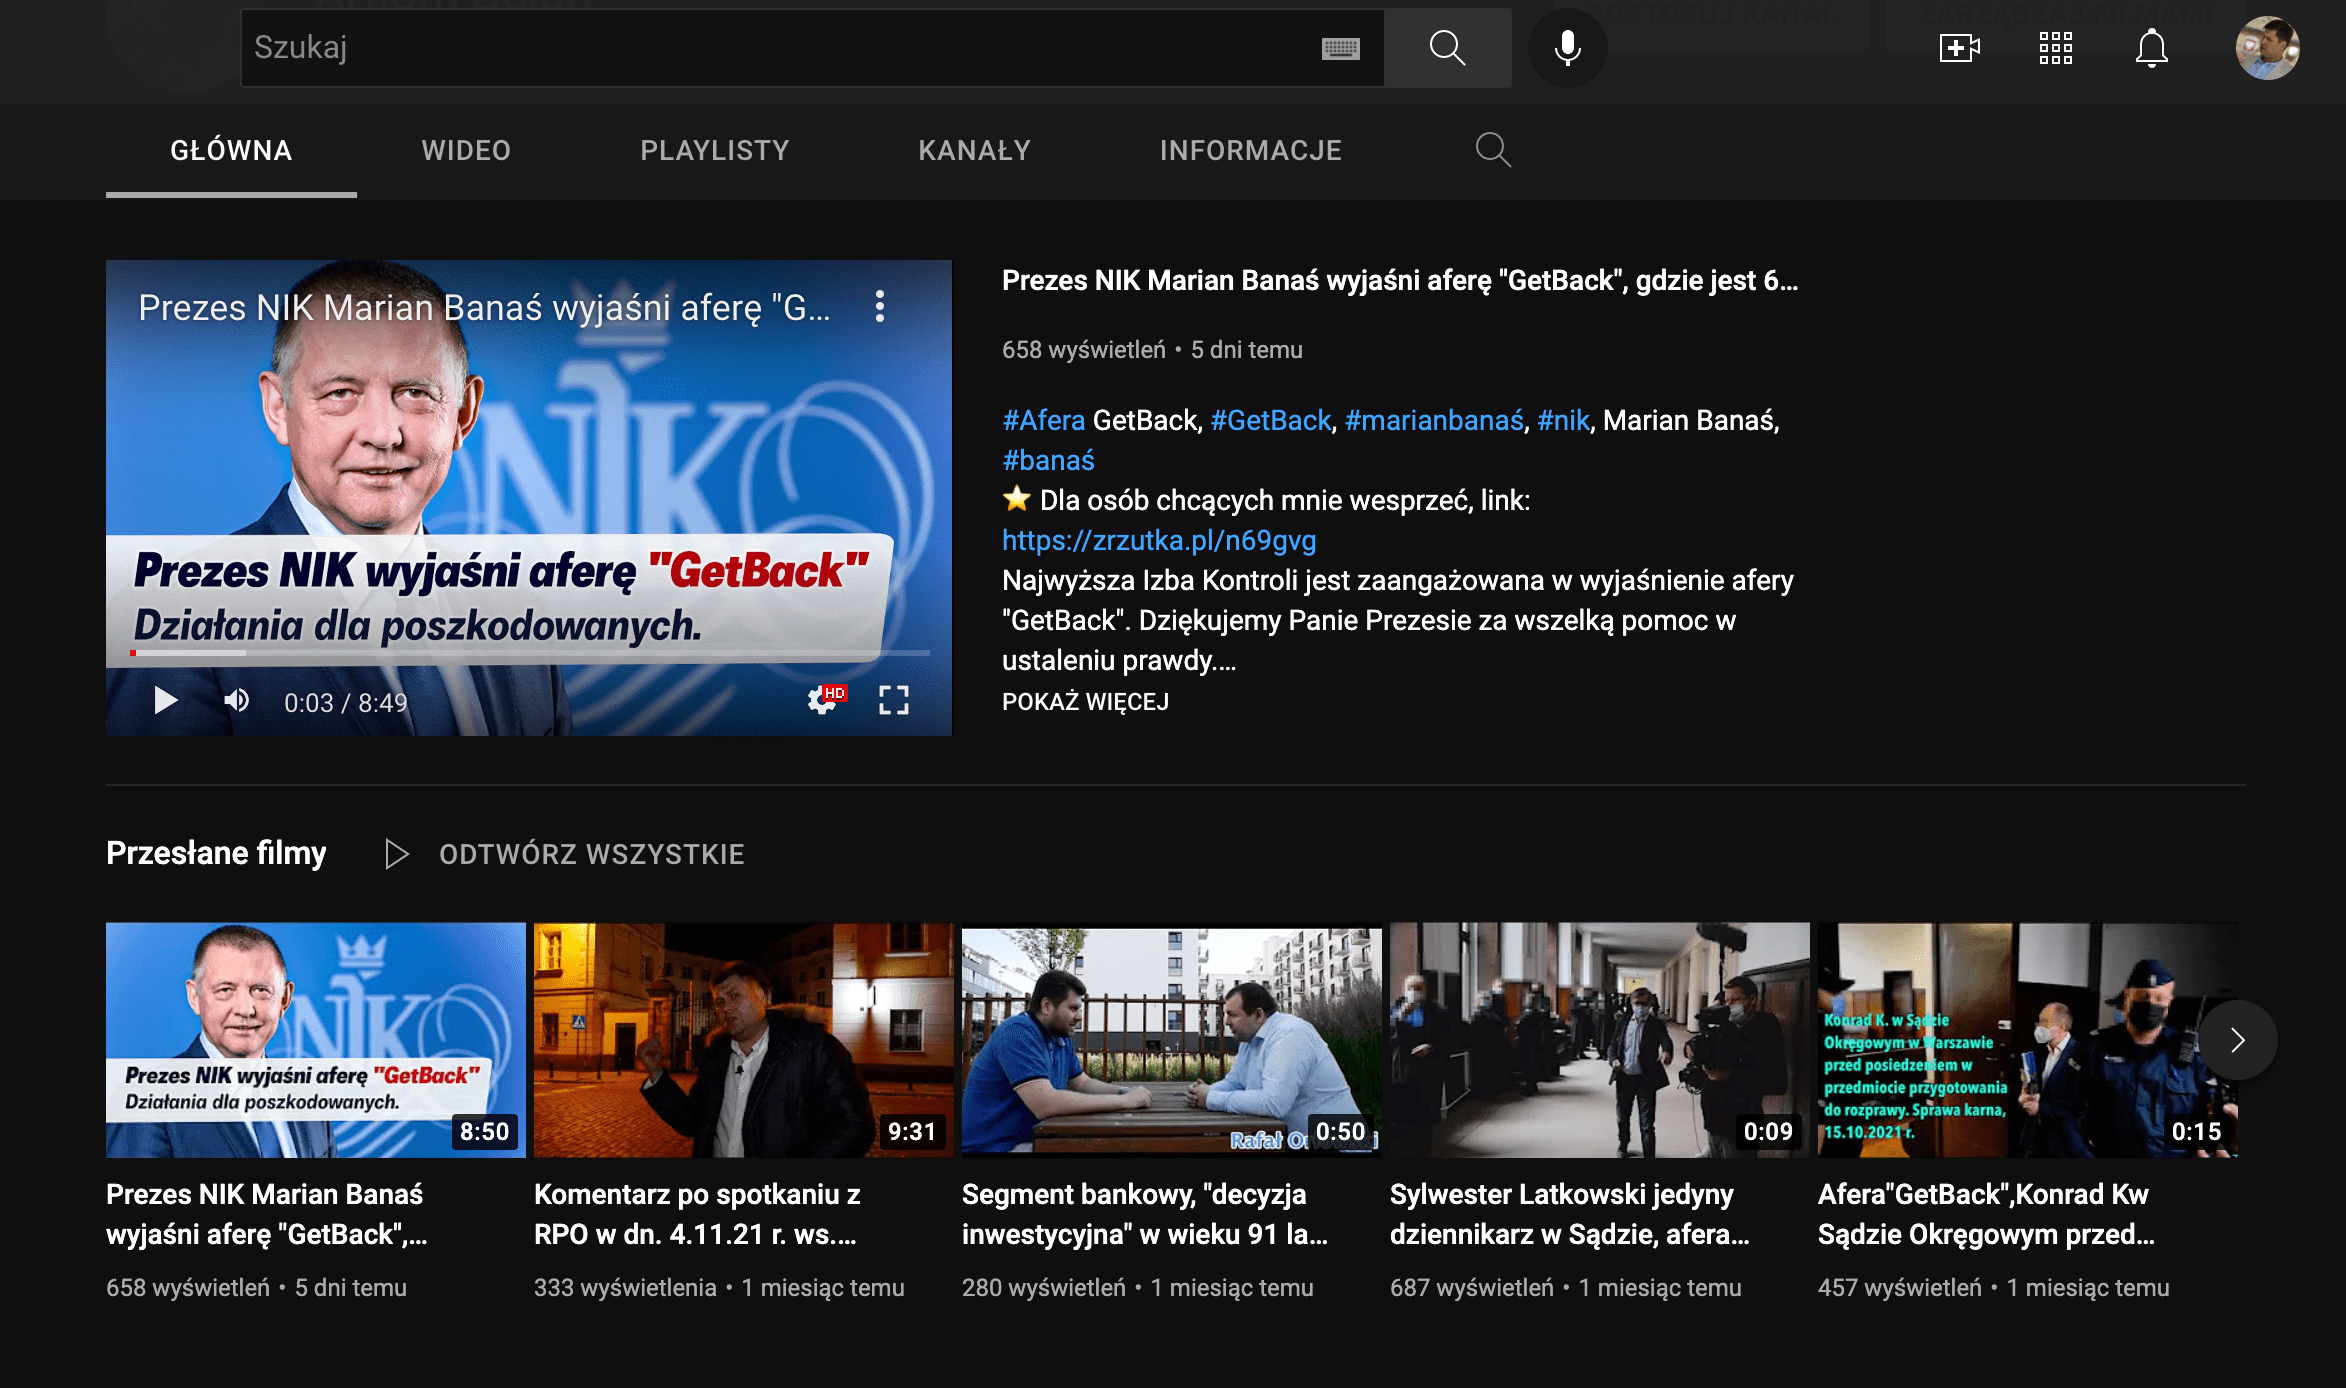Open the Segment bankowy 0:50 thumbnail
2346x1388 pixels.
(1171, 1039)
